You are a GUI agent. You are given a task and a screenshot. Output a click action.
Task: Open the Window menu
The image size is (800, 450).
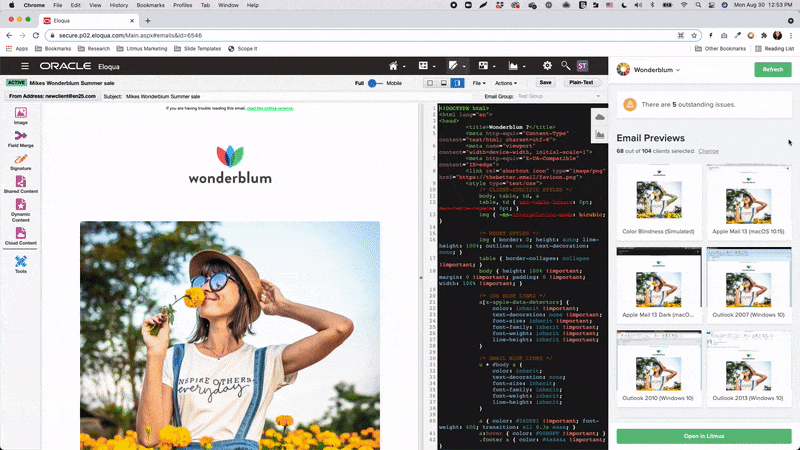tap(228, 5)
